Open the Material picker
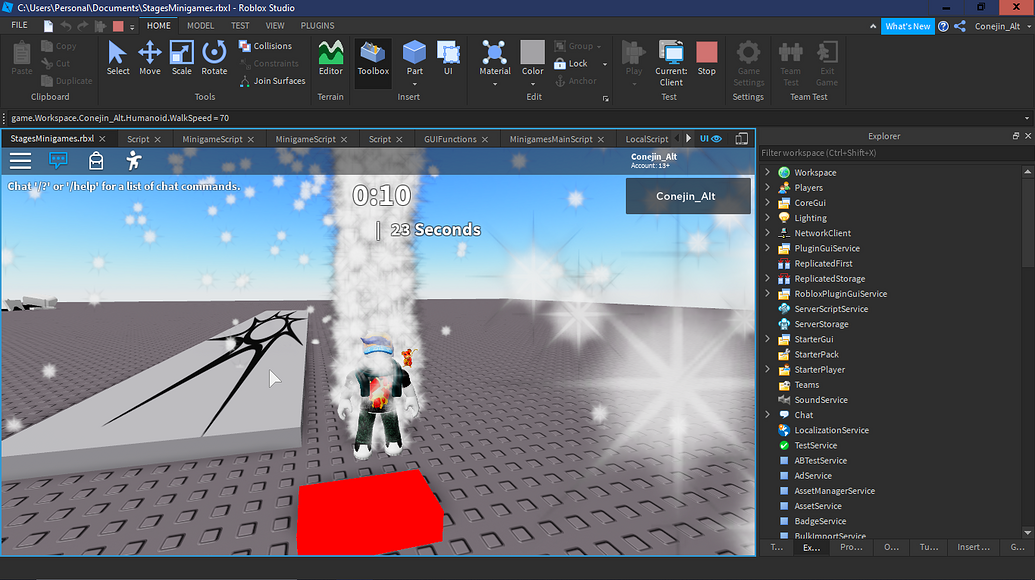This screenshot has width=1035, height=580. pyautogui.click(x=495, y=58)
